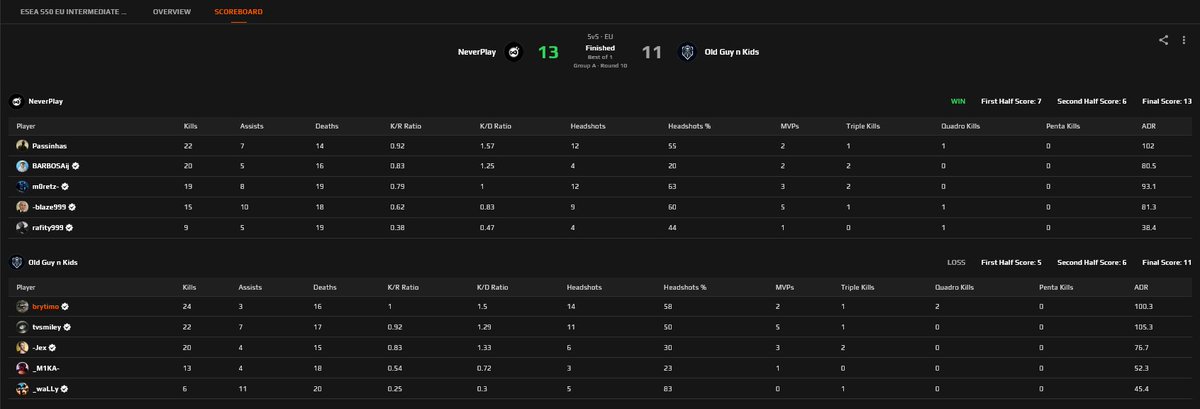Click K/D Ratio header in NeverPlay table
This screenshot has width=1200, height=409.
[495, 126]
